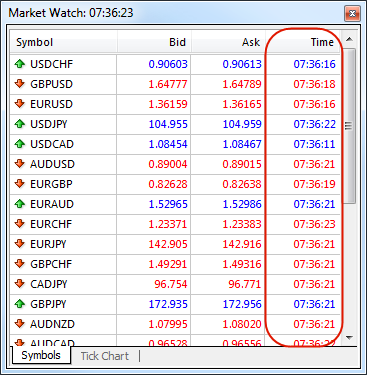Click the vertical scrollbar thumb
Screen dimensions: 367x375
click(349, 126)
